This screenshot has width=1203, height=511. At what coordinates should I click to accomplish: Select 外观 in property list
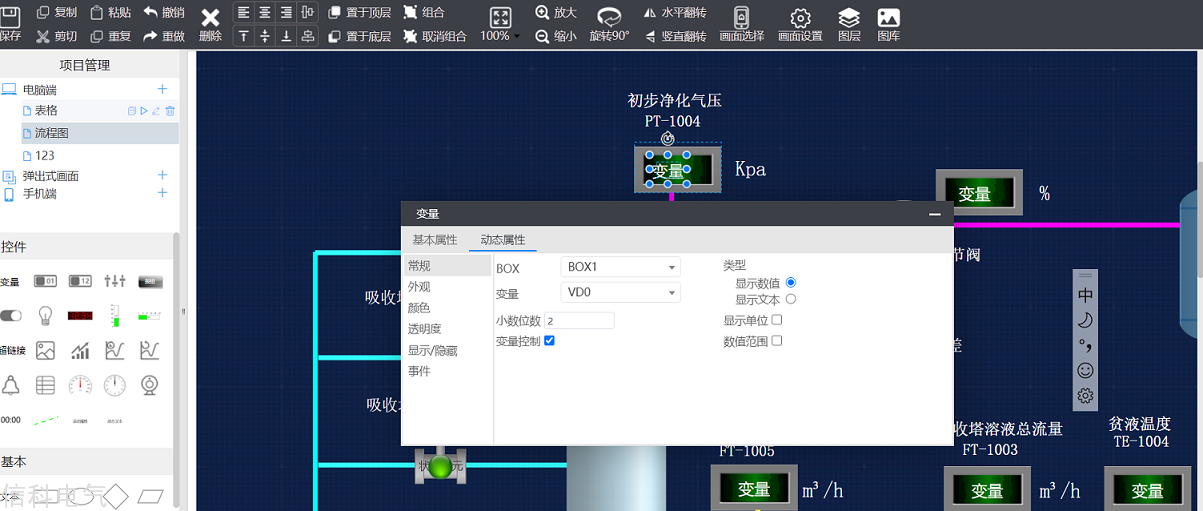tap(419, 287)
